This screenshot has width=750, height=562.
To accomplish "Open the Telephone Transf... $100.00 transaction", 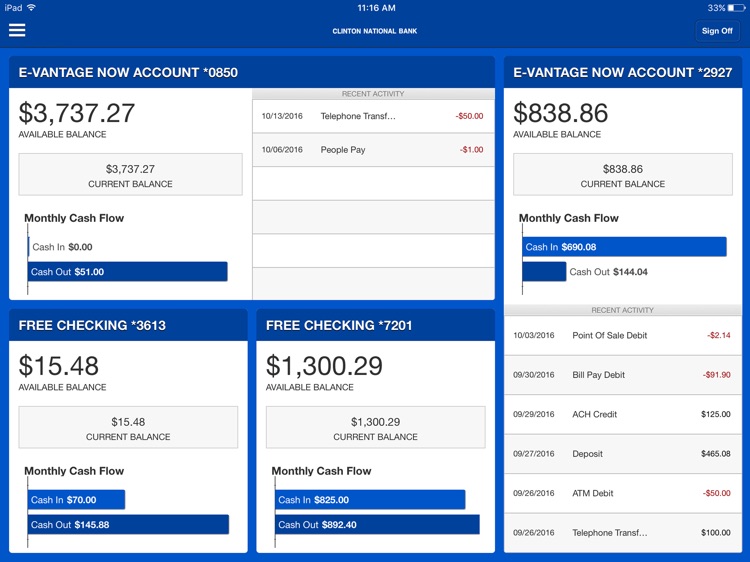I will pyautogui.click(x=623, y=532).
